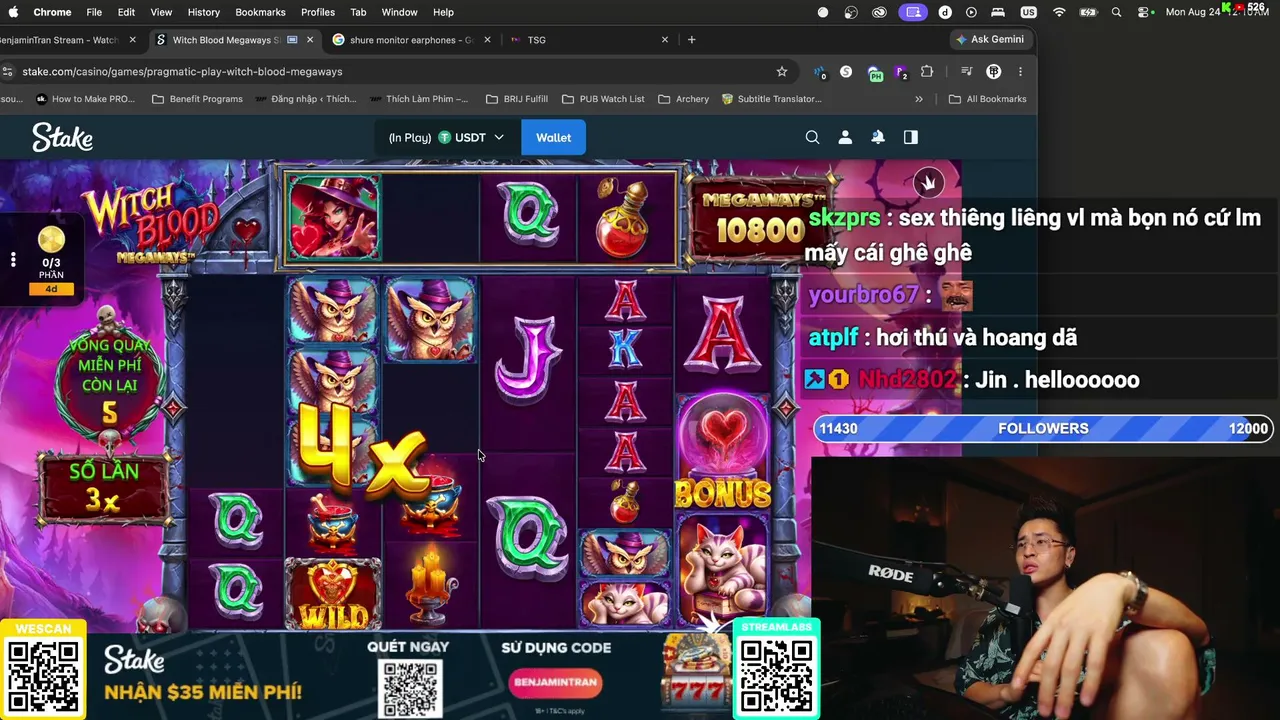Open the Stake user profile icon
This screenshot has height=720, width=1280.
click(x=845, y=137)
